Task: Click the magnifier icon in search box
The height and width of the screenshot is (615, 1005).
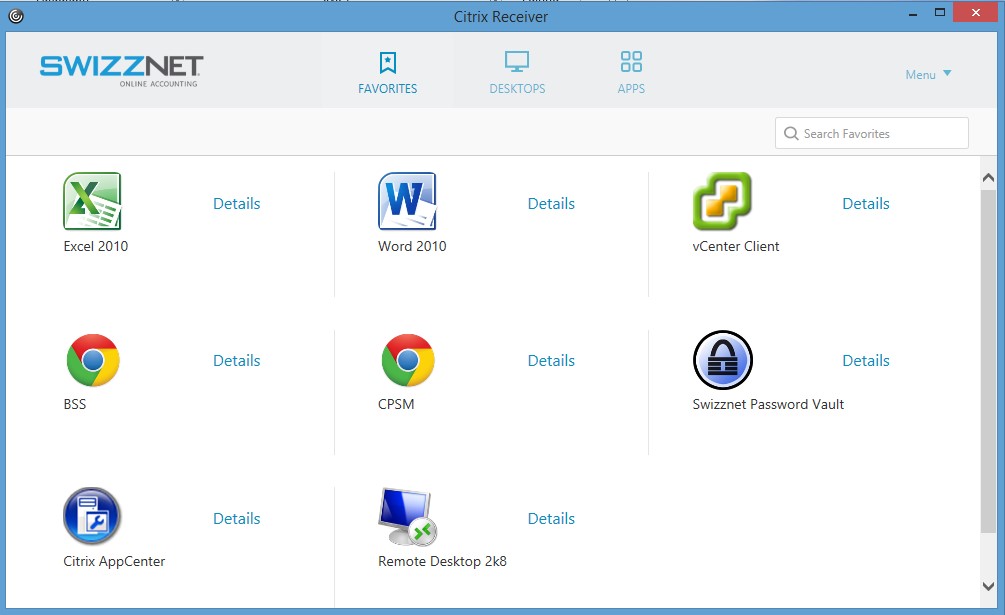Action: 791,133
